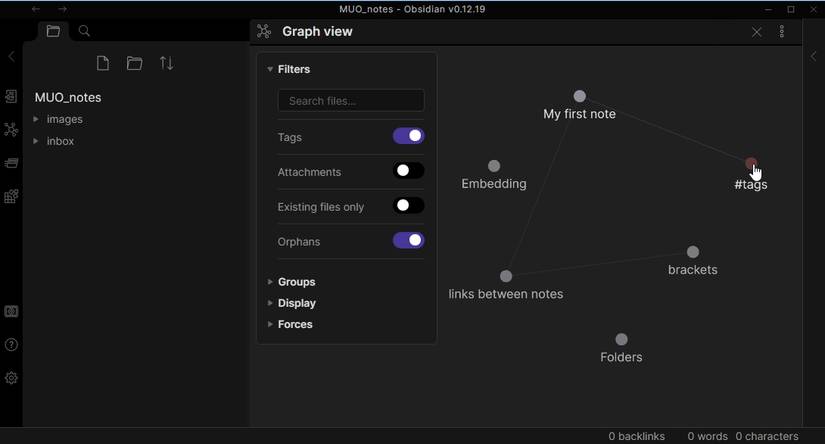This screenshot has height=444, width=825.
Task: Click 0 backlinks in status bar
Action: (x=637, y=436)
